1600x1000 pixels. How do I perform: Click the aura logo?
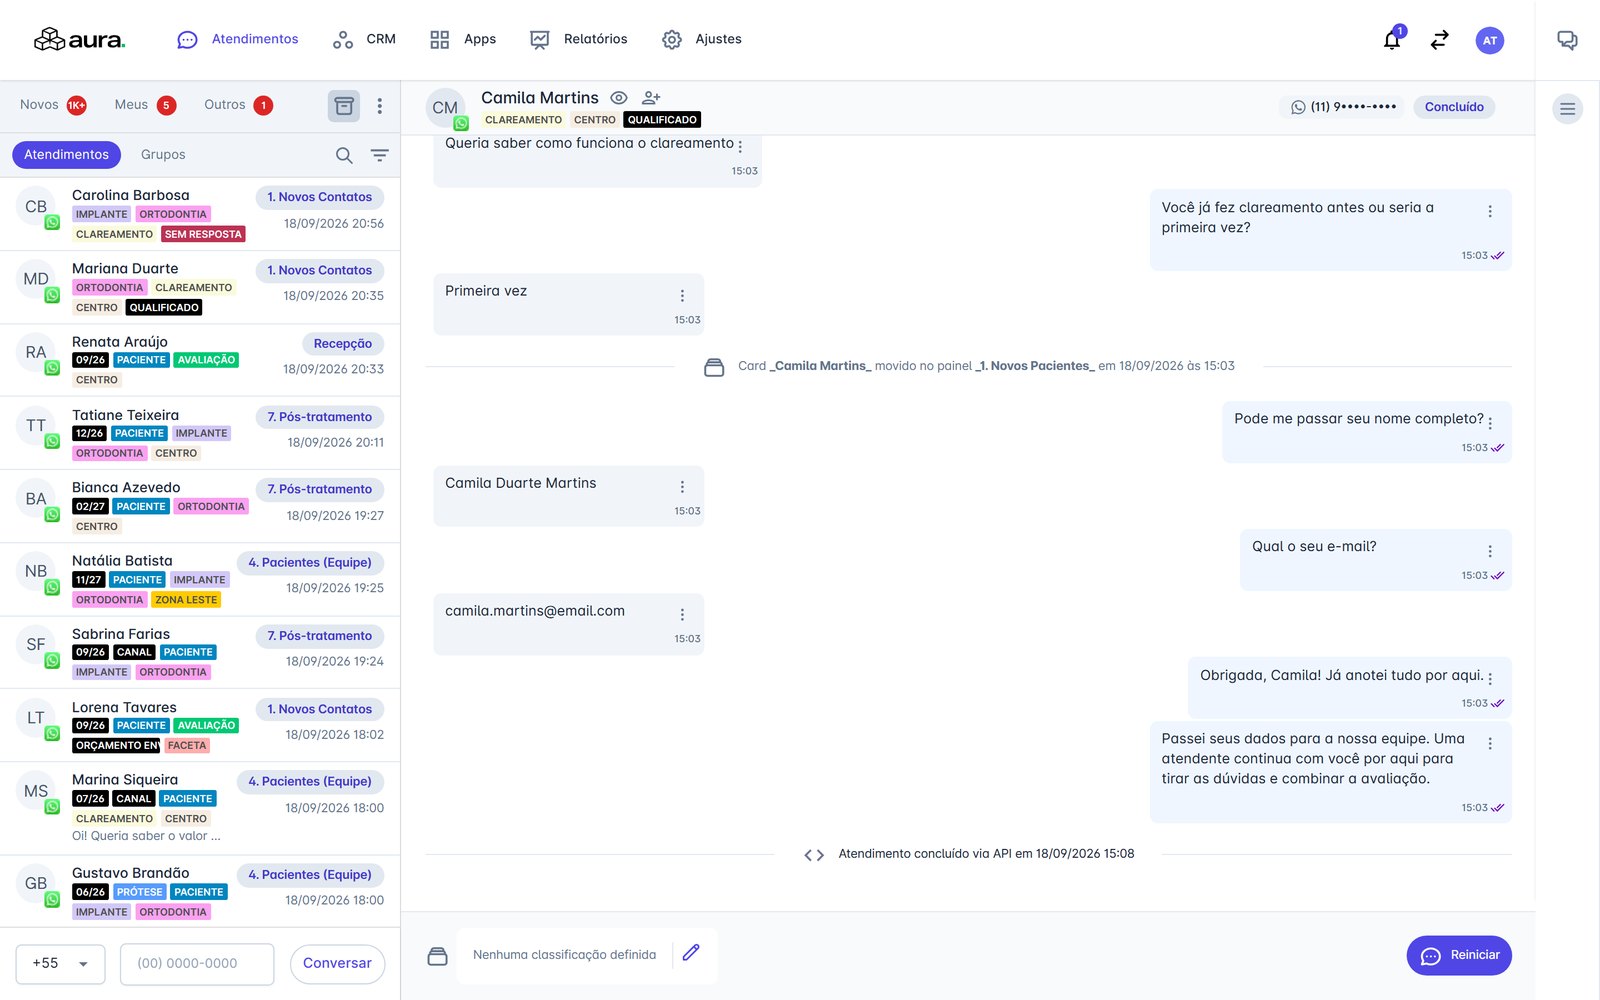click(x=80, y=40)
